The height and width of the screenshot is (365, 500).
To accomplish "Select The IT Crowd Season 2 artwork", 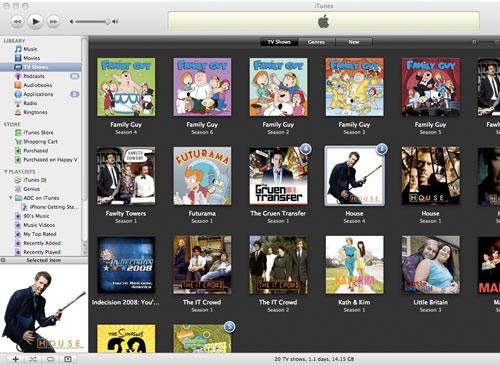I will point(278,265).
